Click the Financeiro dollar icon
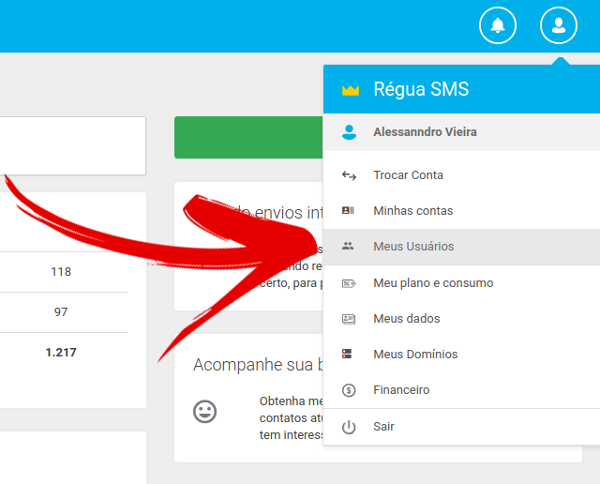 349,390
